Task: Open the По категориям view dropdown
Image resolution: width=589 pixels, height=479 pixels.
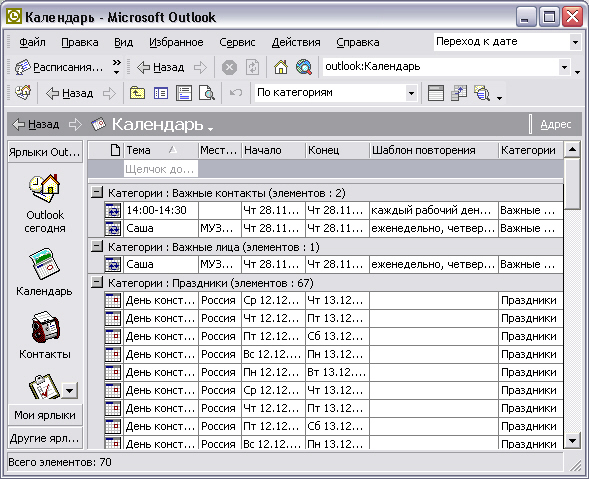Action: click(x=411, y=93)
